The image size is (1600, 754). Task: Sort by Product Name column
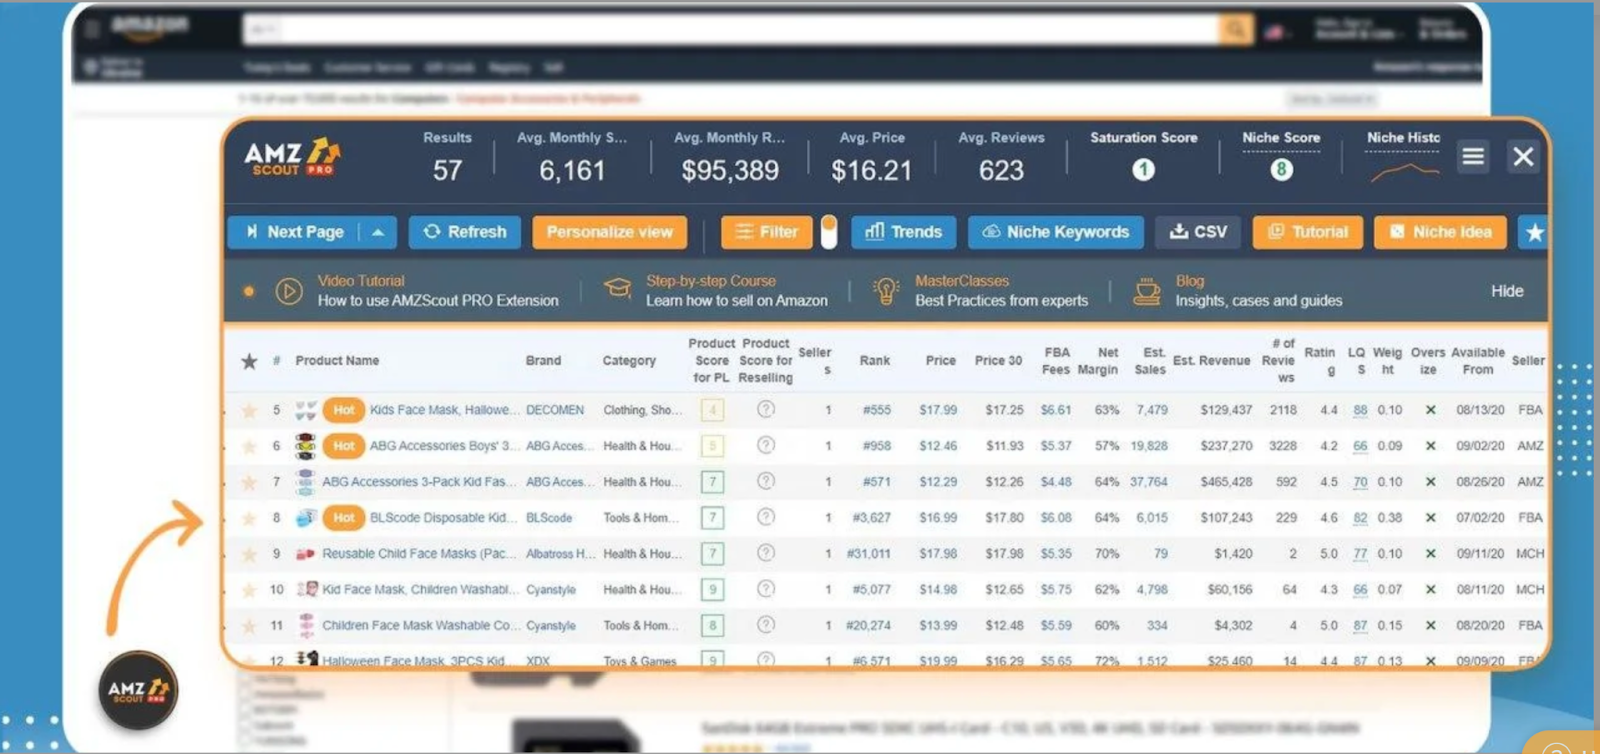(337, 361)
